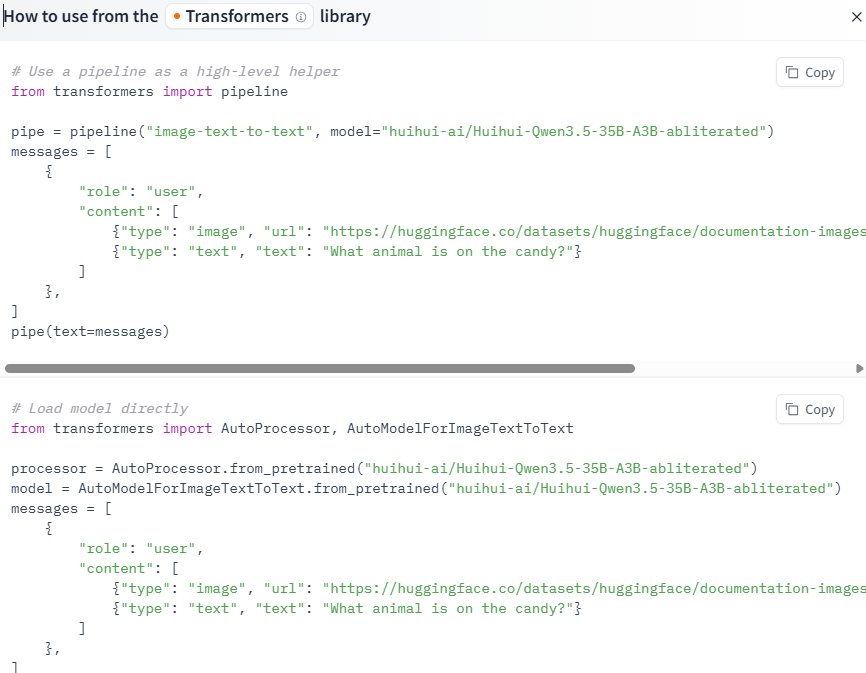The height and width of the screenshot is (673, 866).
Task: Click the "image-text-to-text" string in pipeline call
Action: coord(229,131)
